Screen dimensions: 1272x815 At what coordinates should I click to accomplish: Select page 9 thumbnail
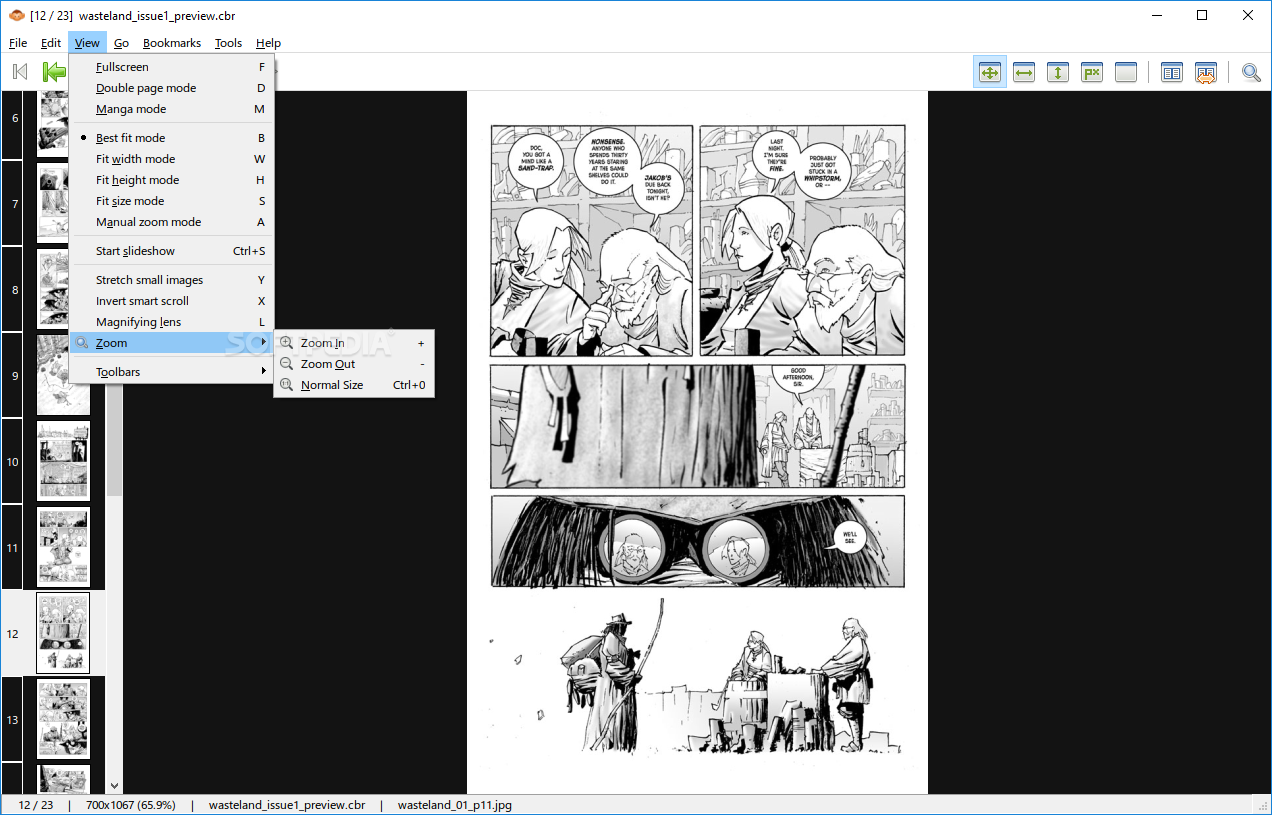pyautogui.click(x=63, y=375)
